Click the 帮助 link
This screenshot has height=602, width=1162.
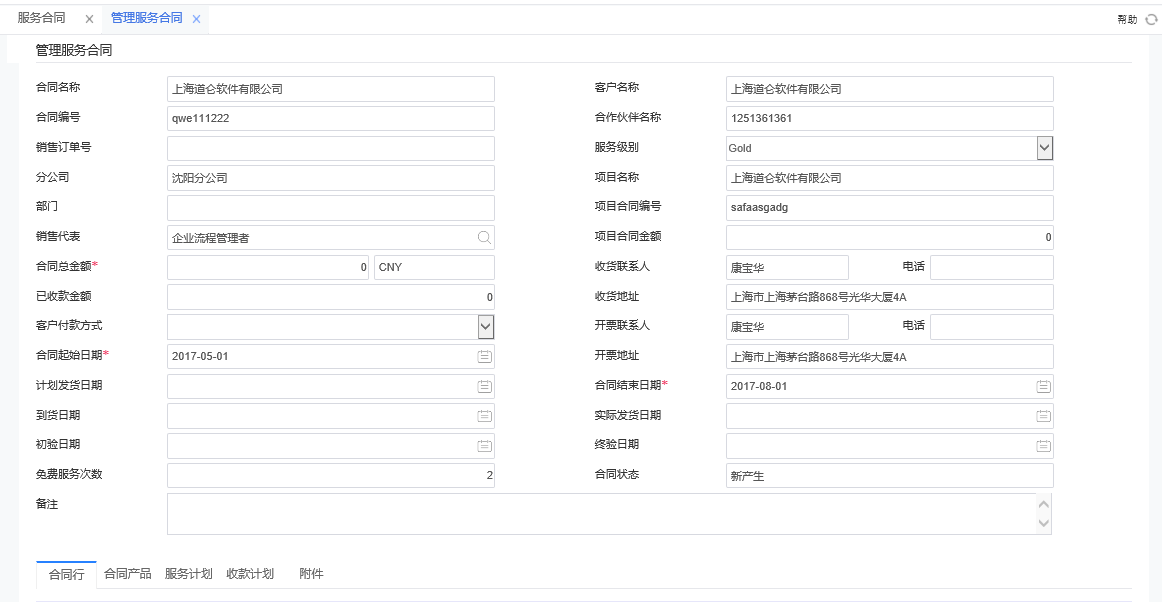pos(1125,18)
